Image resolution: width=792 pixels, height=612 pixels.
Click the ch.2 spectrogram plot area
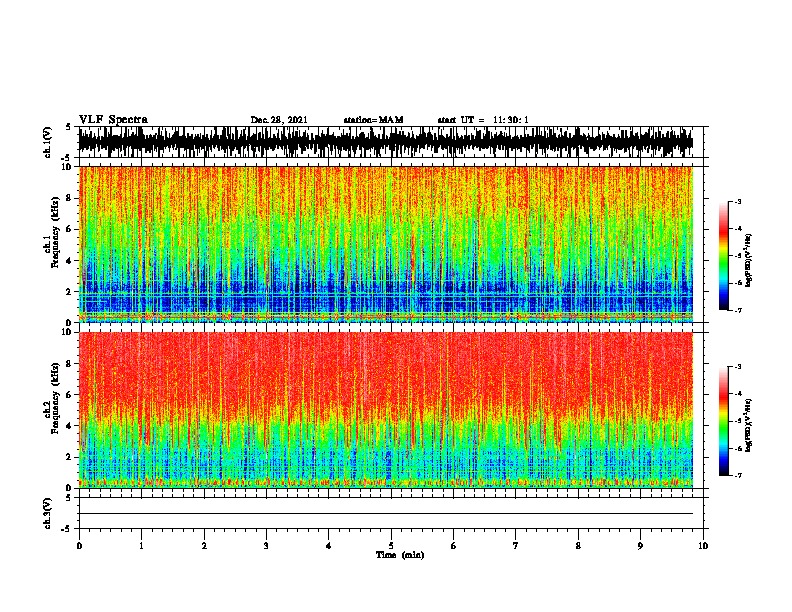[x=386, y=410]
